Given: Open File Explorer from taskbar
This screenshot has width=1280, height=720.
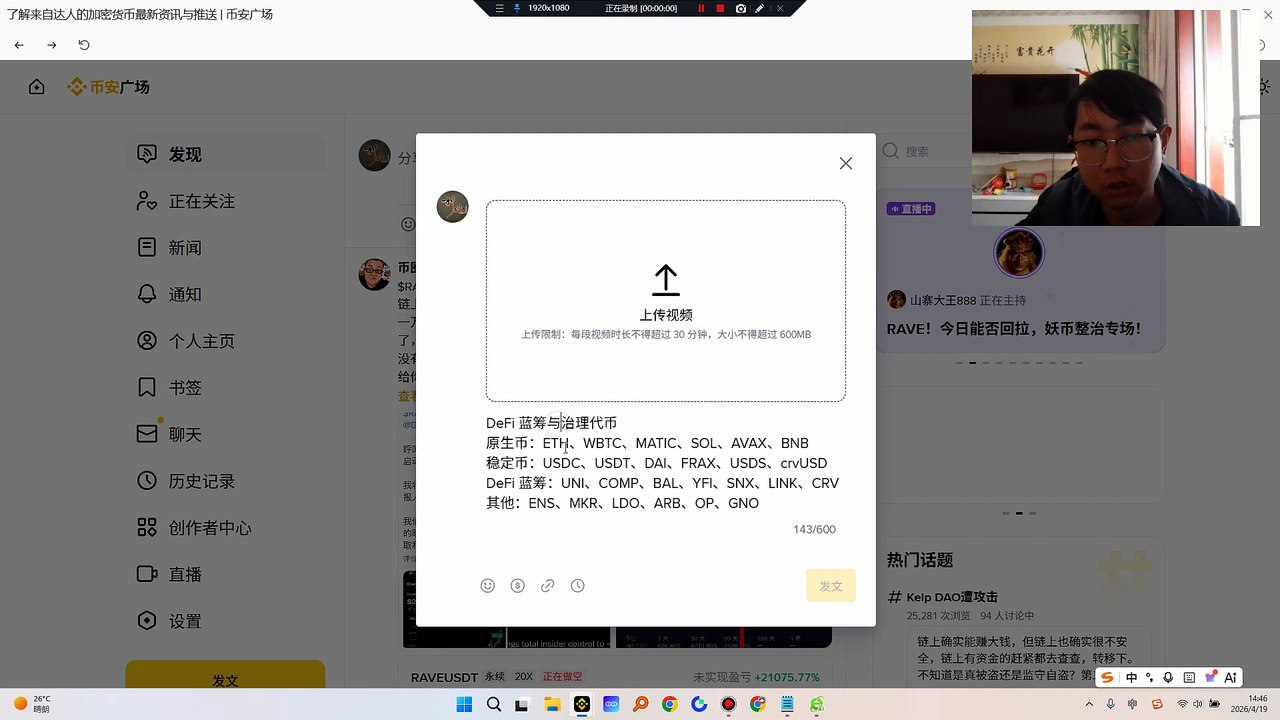Looking at the screenshot, I should (x=552, y=704).
